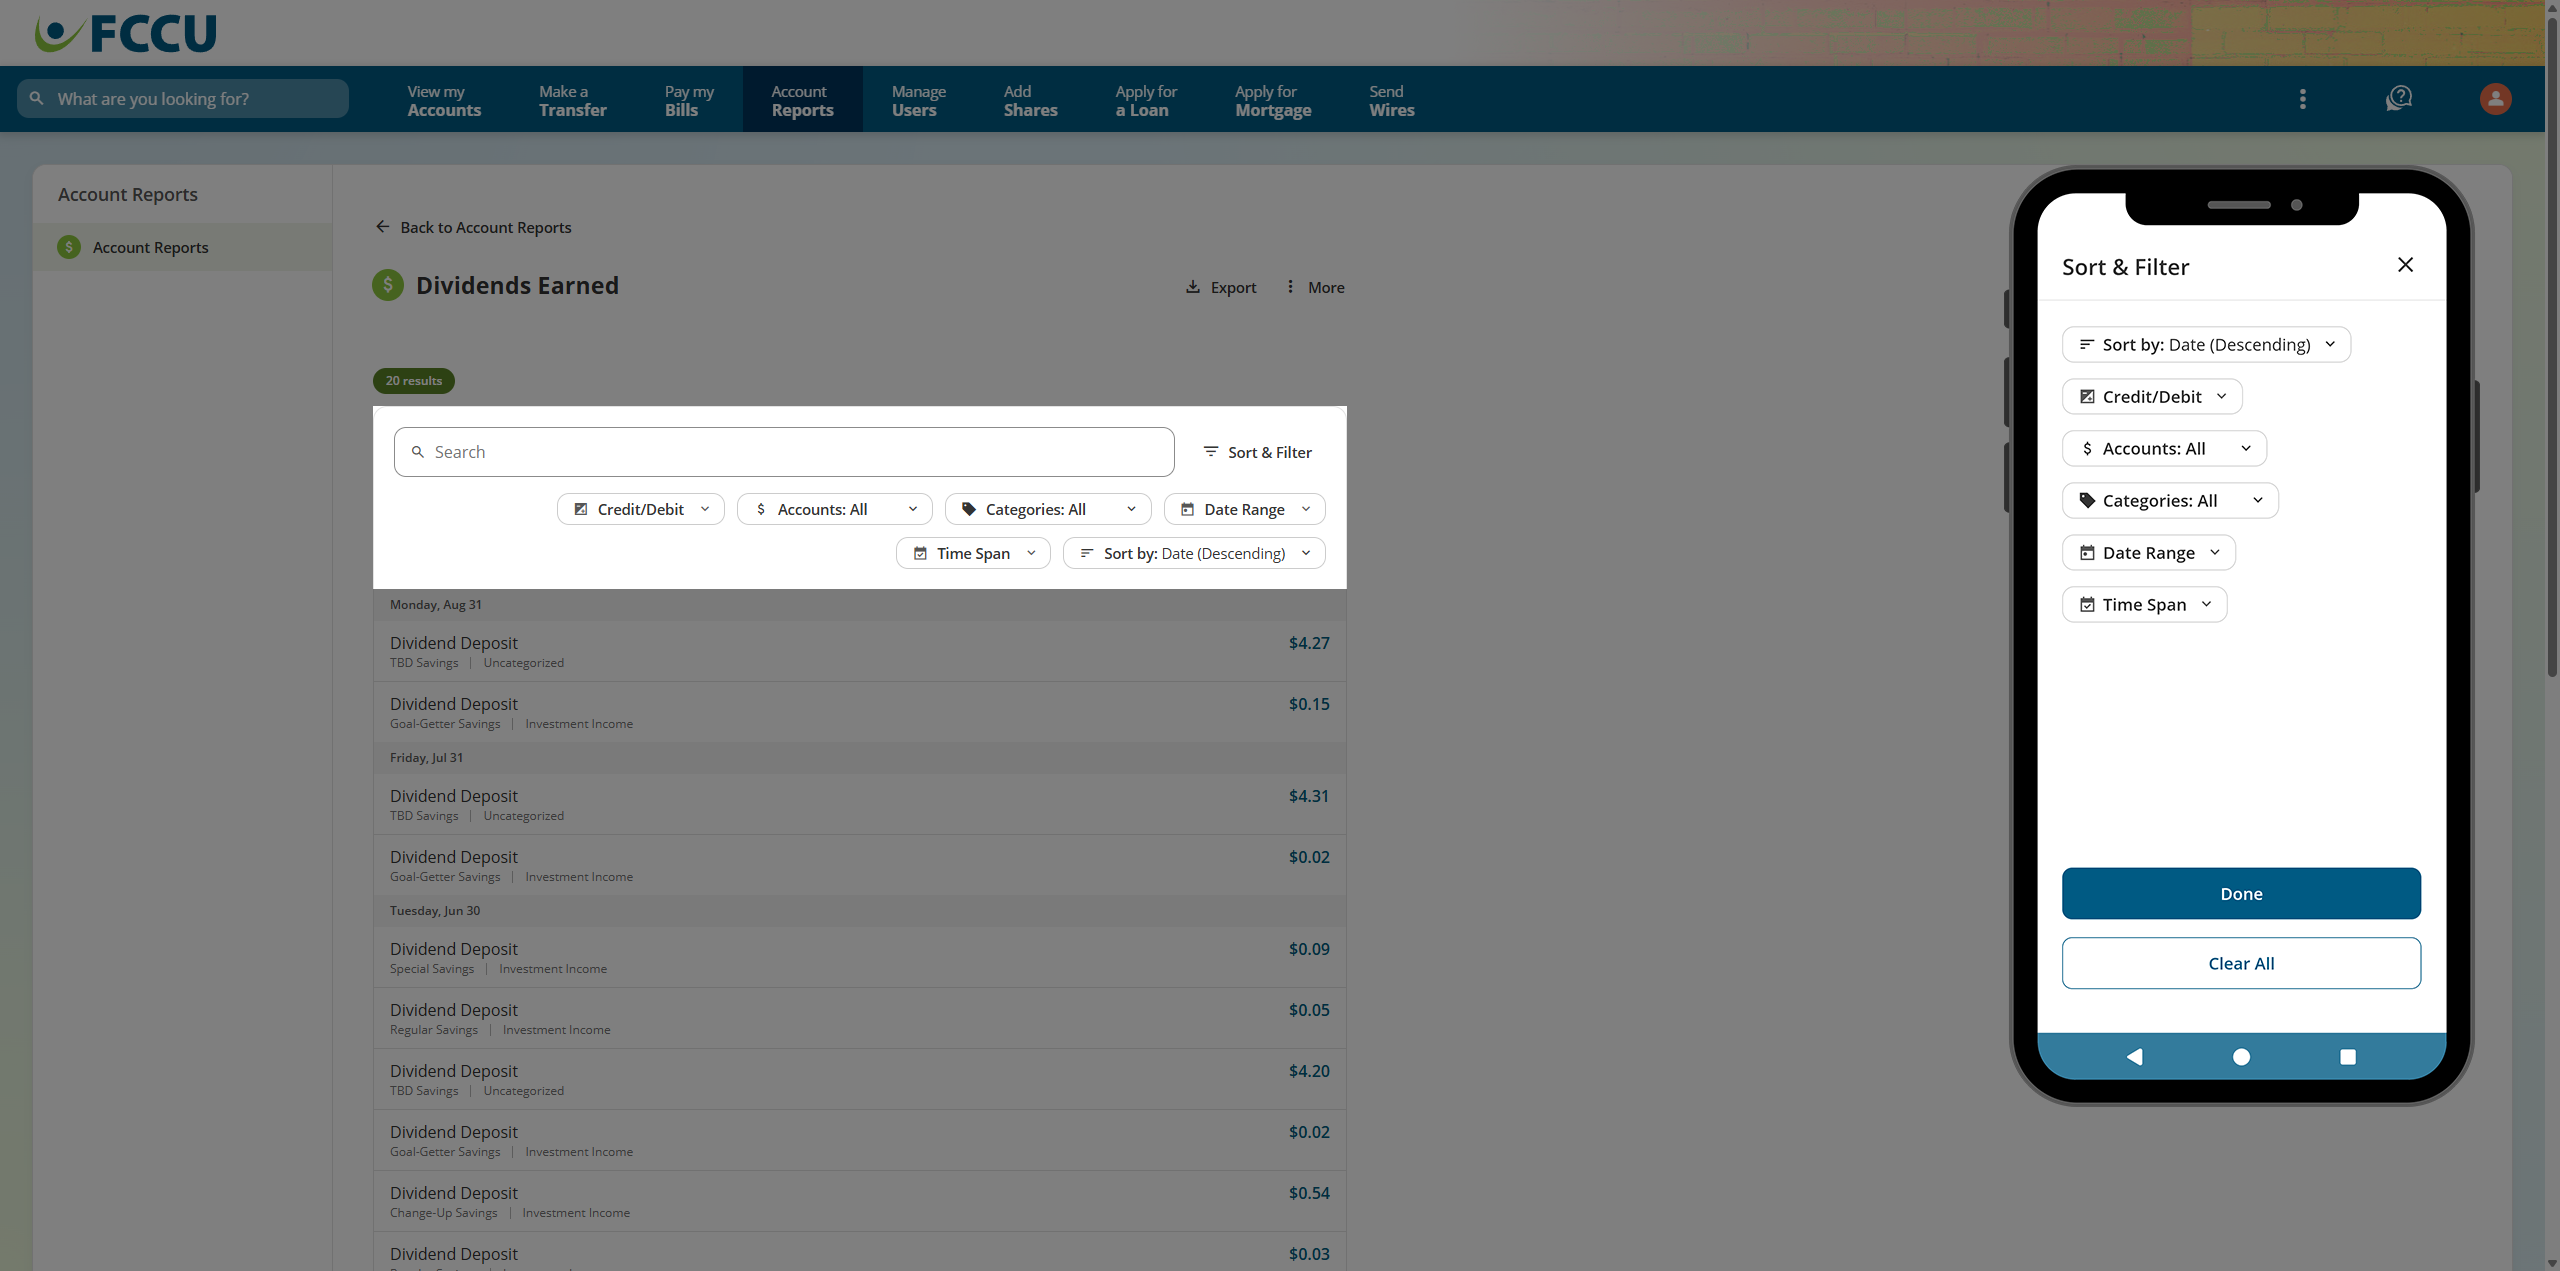The image size is (2560, 1271).
Task: Click the Sort & Filter button
Action: click(x=1258, y=452)
